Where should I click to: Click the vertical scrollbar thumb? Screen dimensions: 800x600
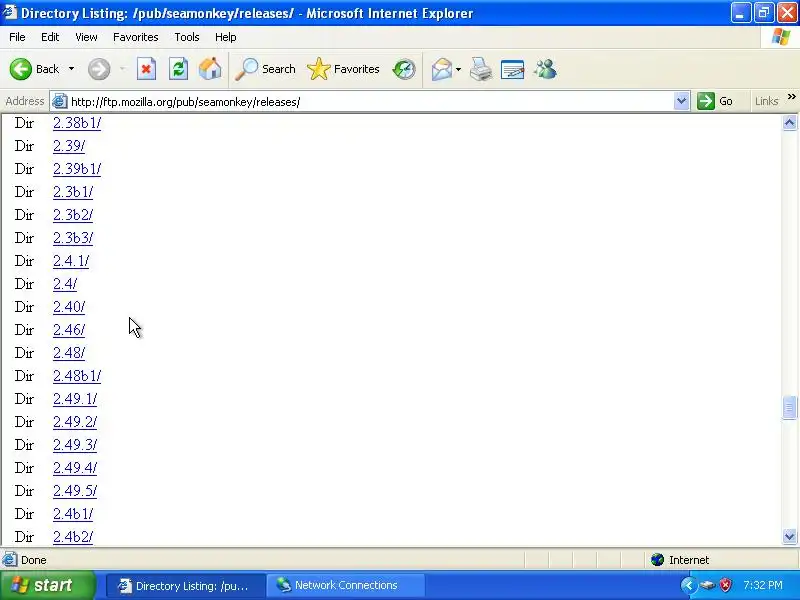[x=789, y=408]
